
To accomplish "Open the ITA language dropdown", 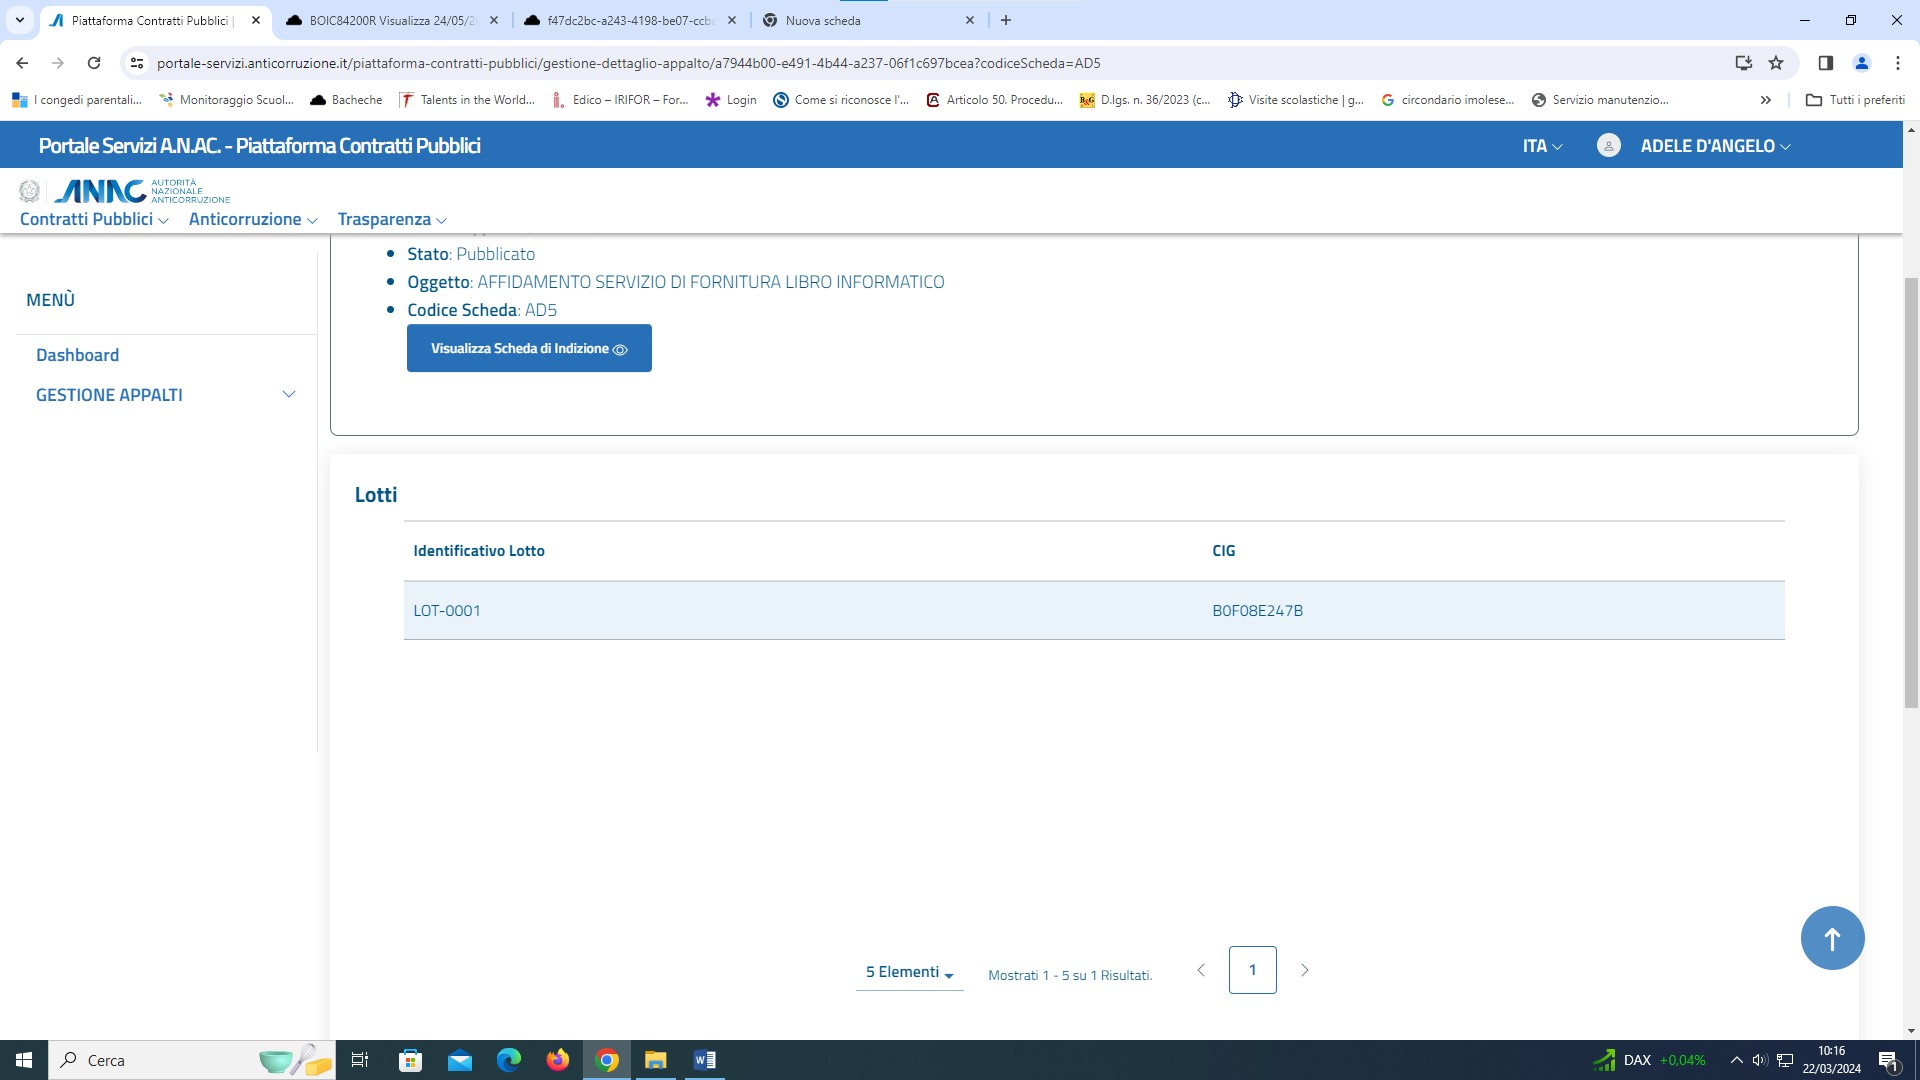I will (1541, 146).
